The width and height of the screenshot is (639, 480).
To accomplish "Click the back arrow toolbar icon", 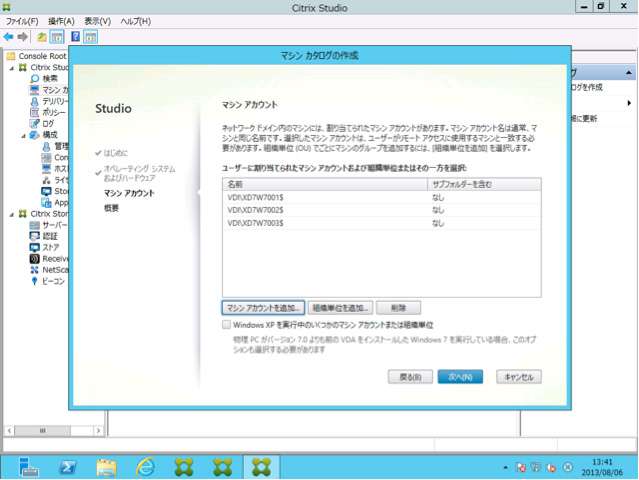I will [x=8, y=37].
